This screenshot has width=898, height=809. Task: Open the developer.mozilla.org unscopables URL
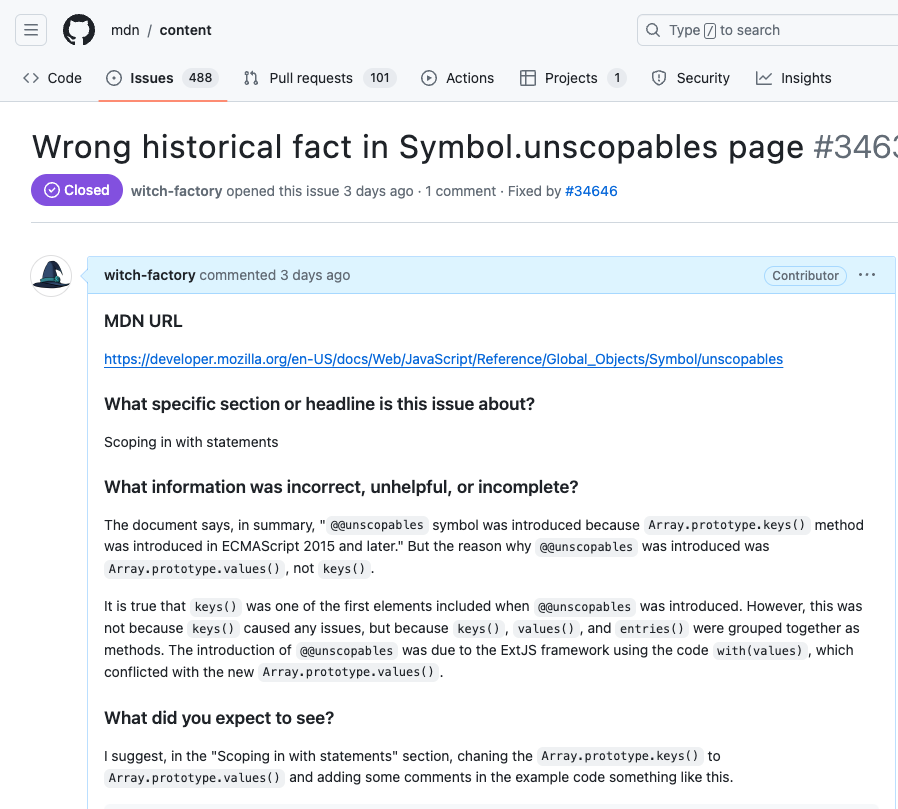point(443,359)
